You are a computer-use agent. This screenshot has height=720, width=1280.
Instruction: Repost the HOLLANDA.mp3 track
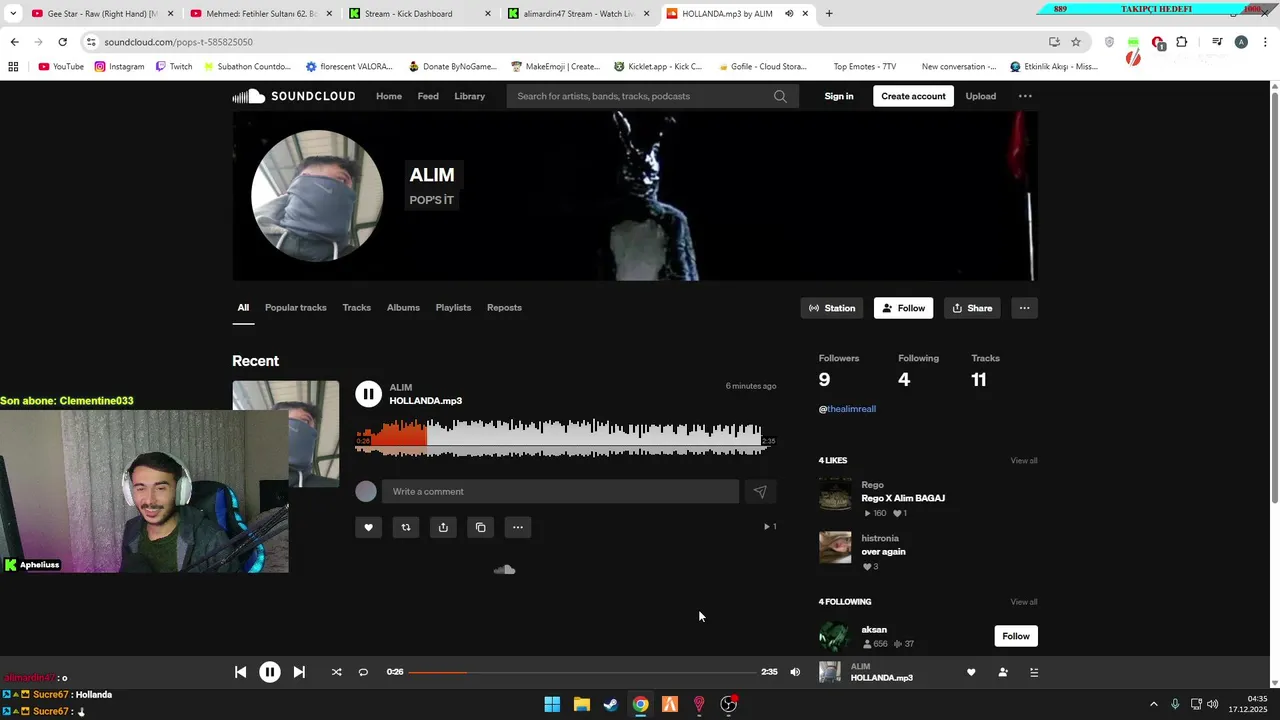tap(406, 527)
